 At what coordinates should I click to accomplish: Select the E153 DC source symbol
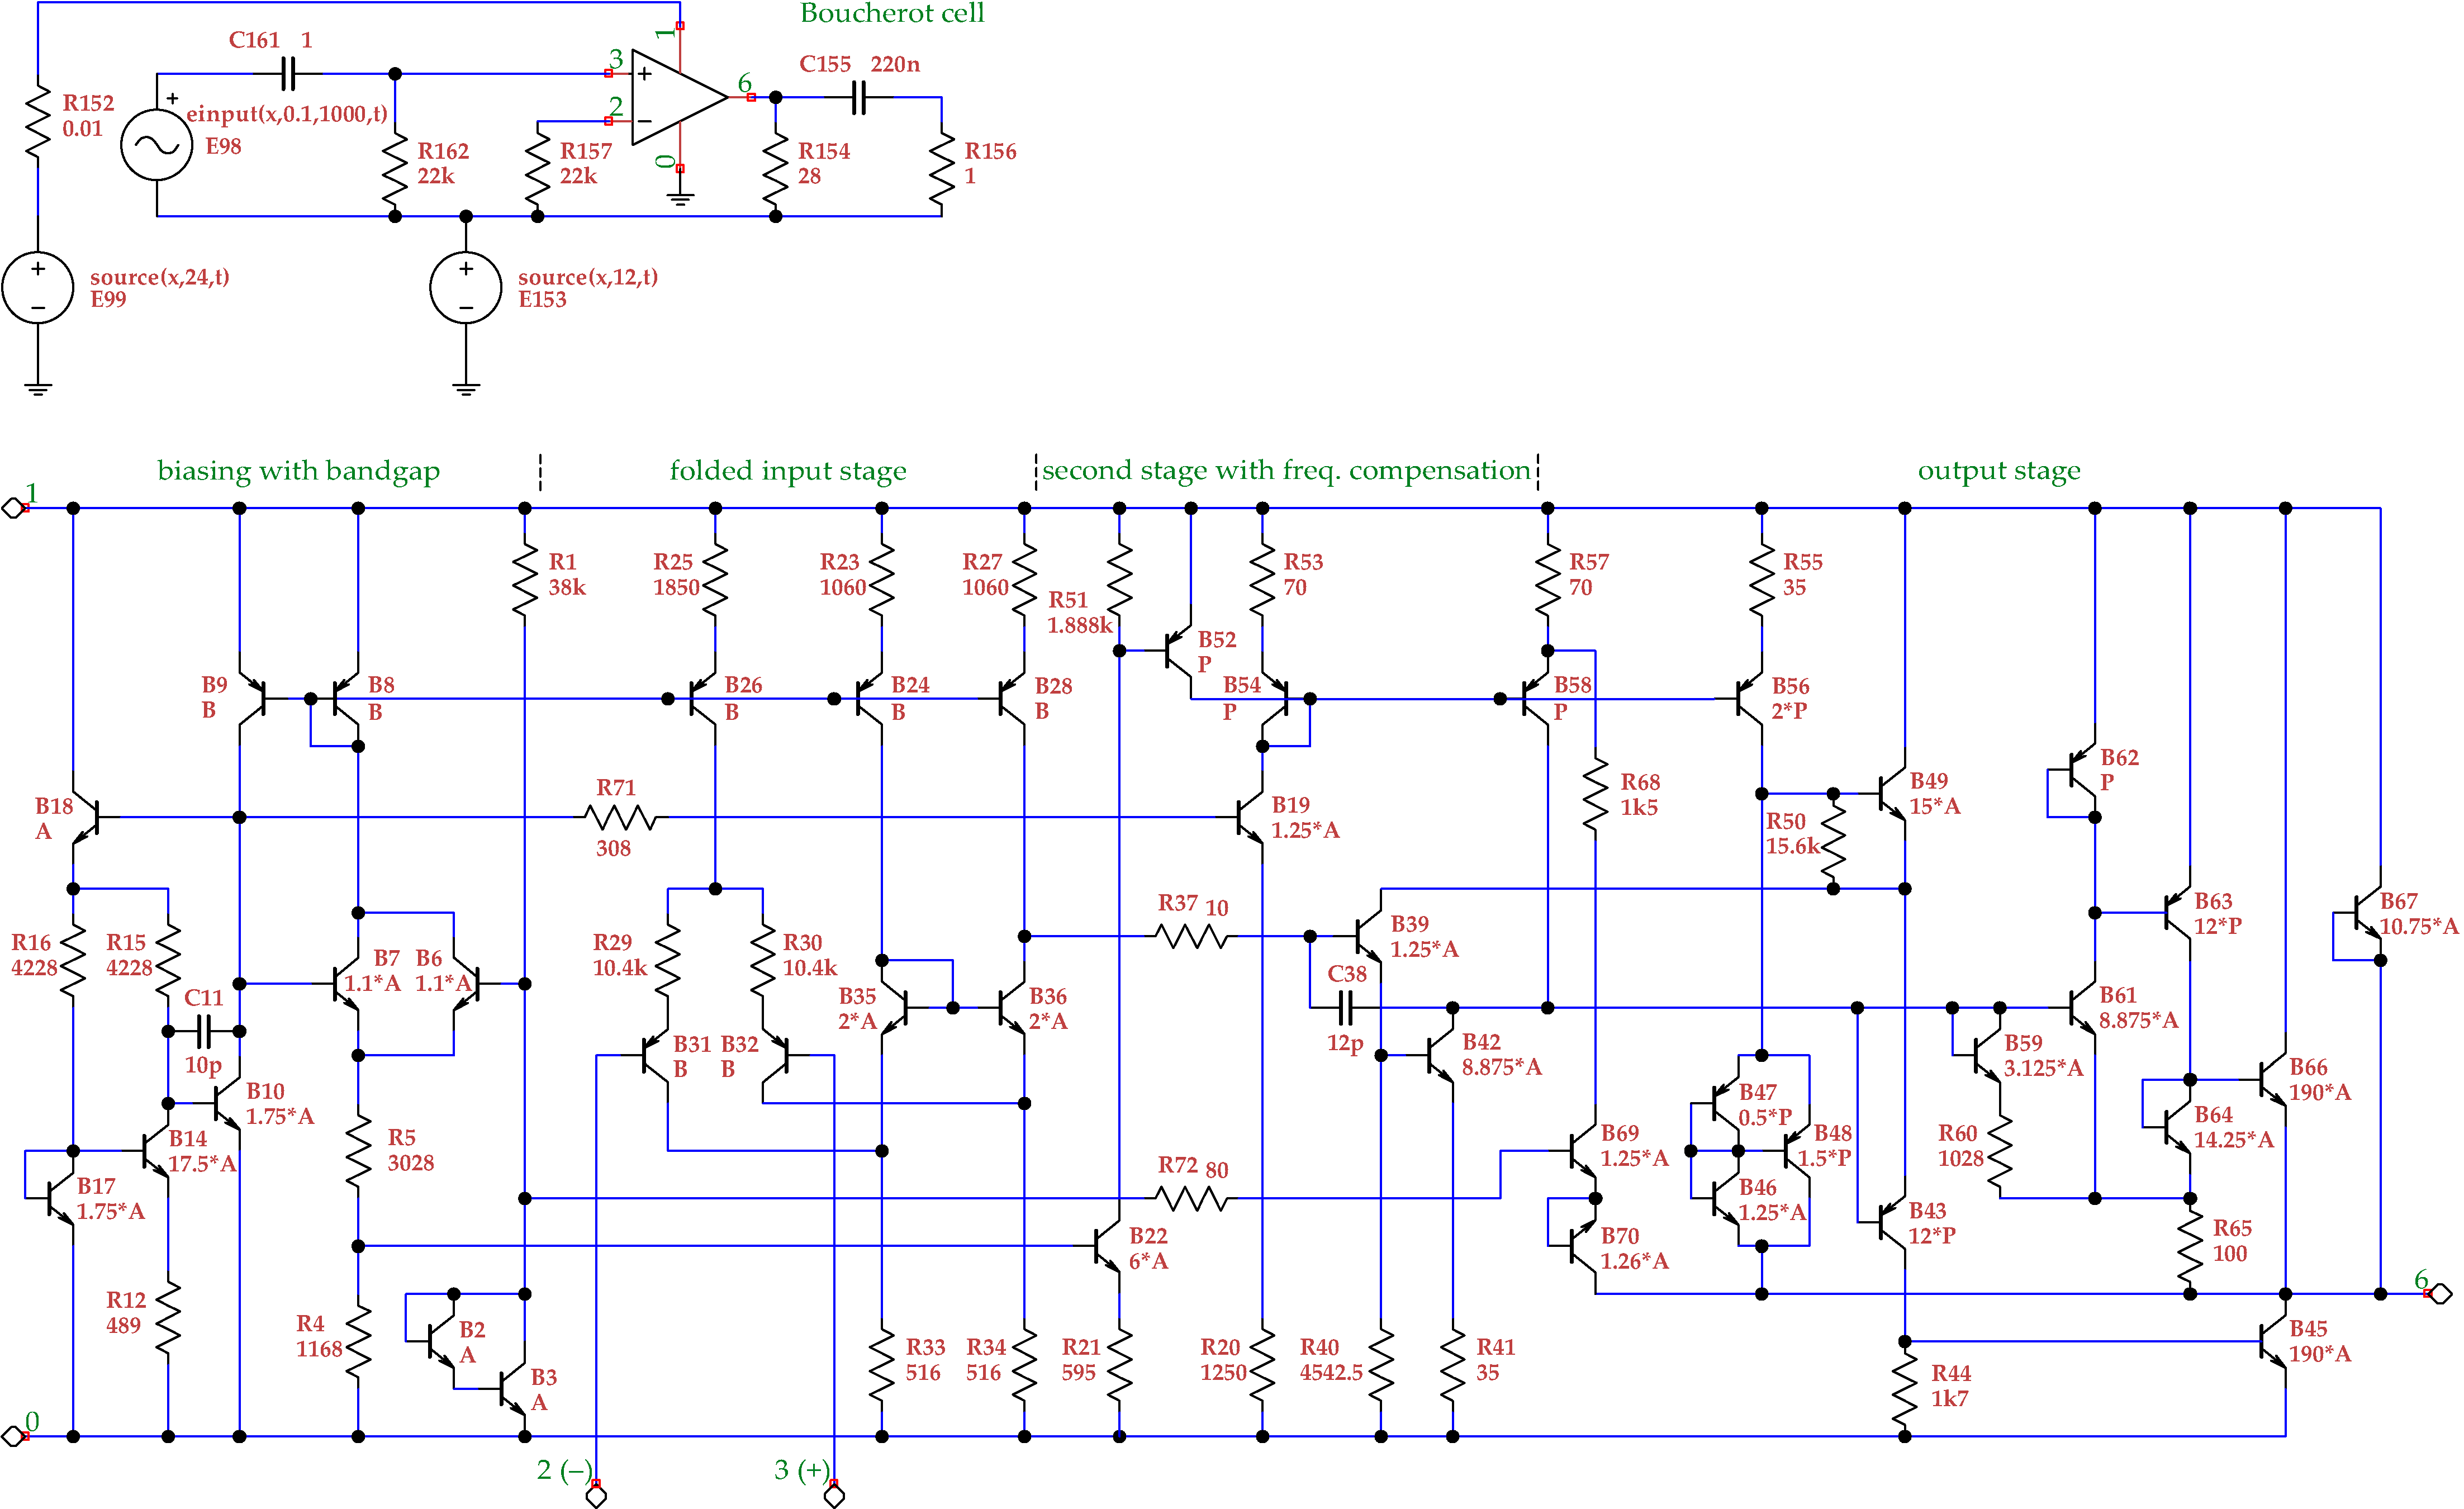466,287
